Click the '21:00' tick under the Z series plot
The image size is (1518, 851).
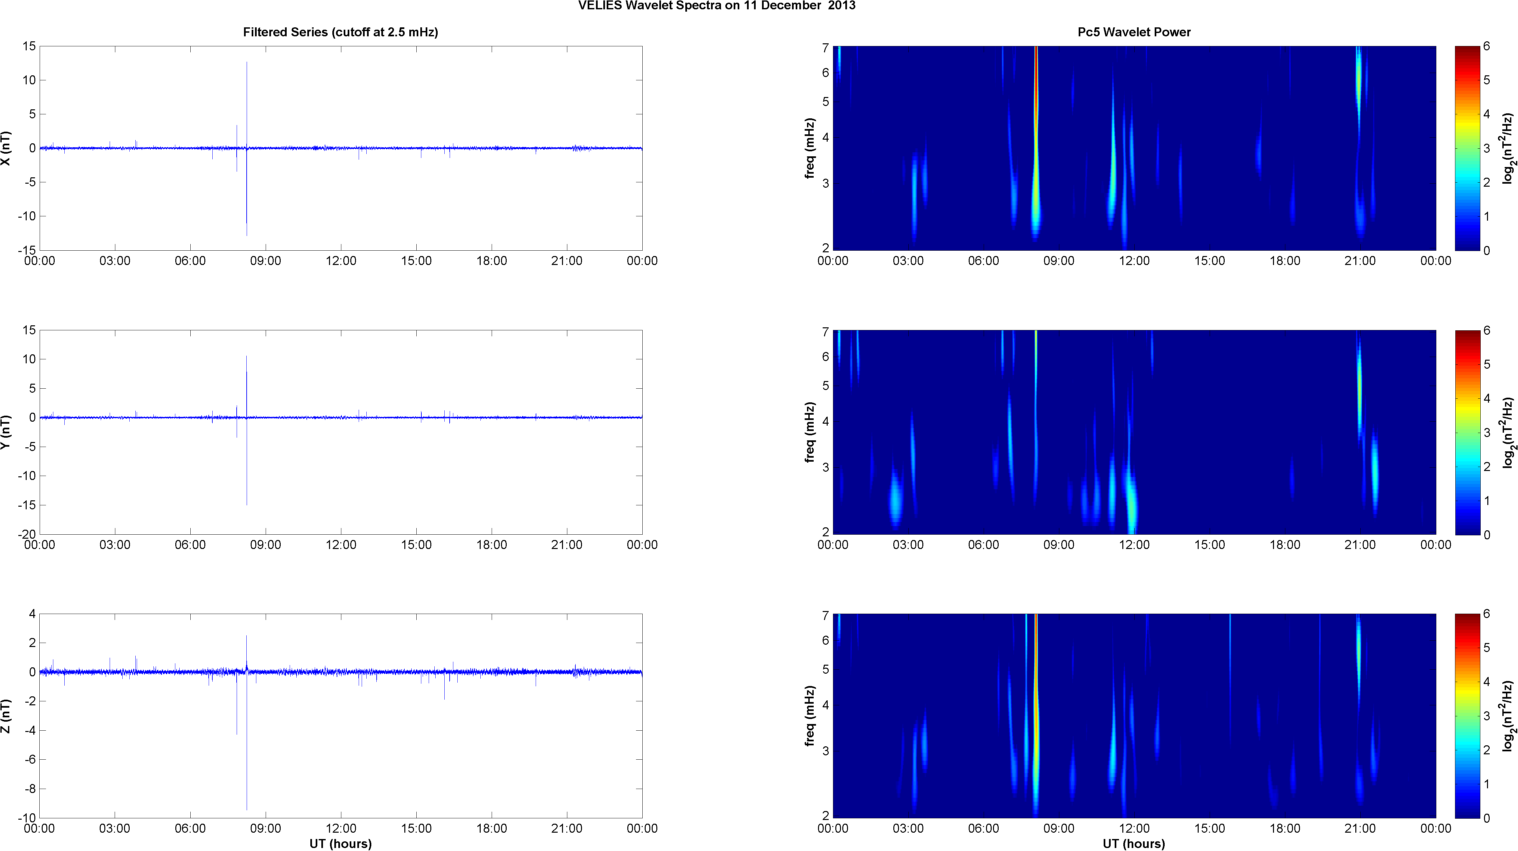[x=567, y=829]
